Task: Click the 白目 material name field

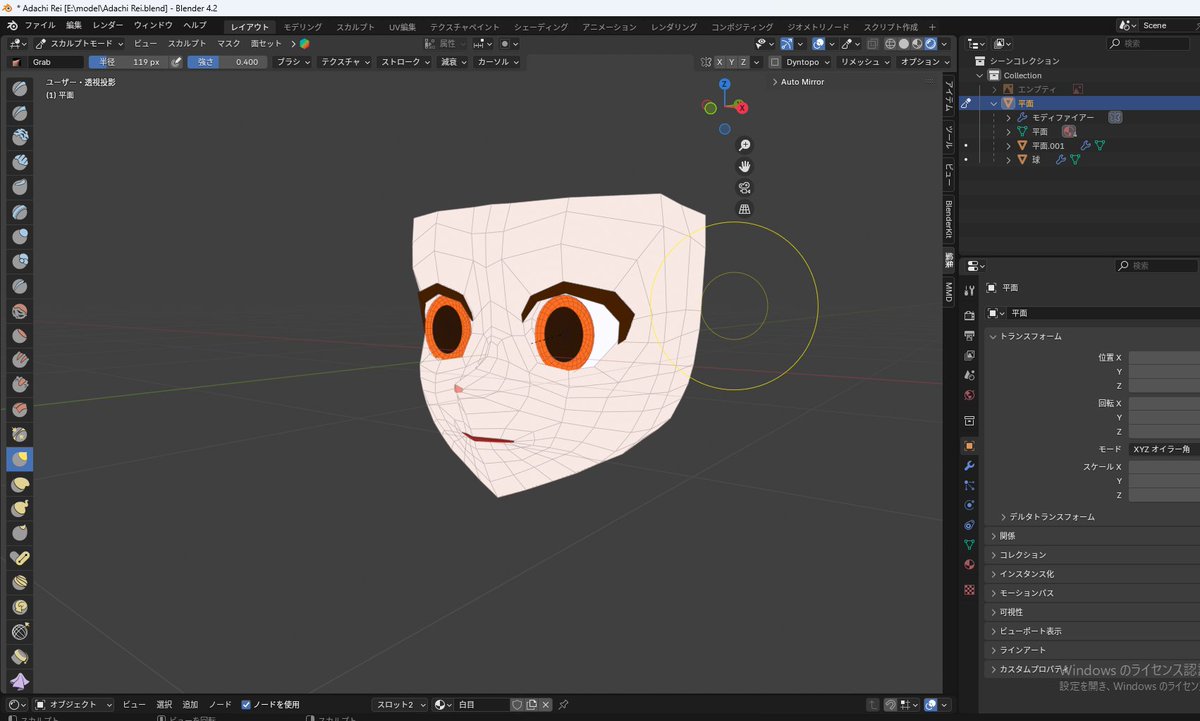Action: (482, 704)
